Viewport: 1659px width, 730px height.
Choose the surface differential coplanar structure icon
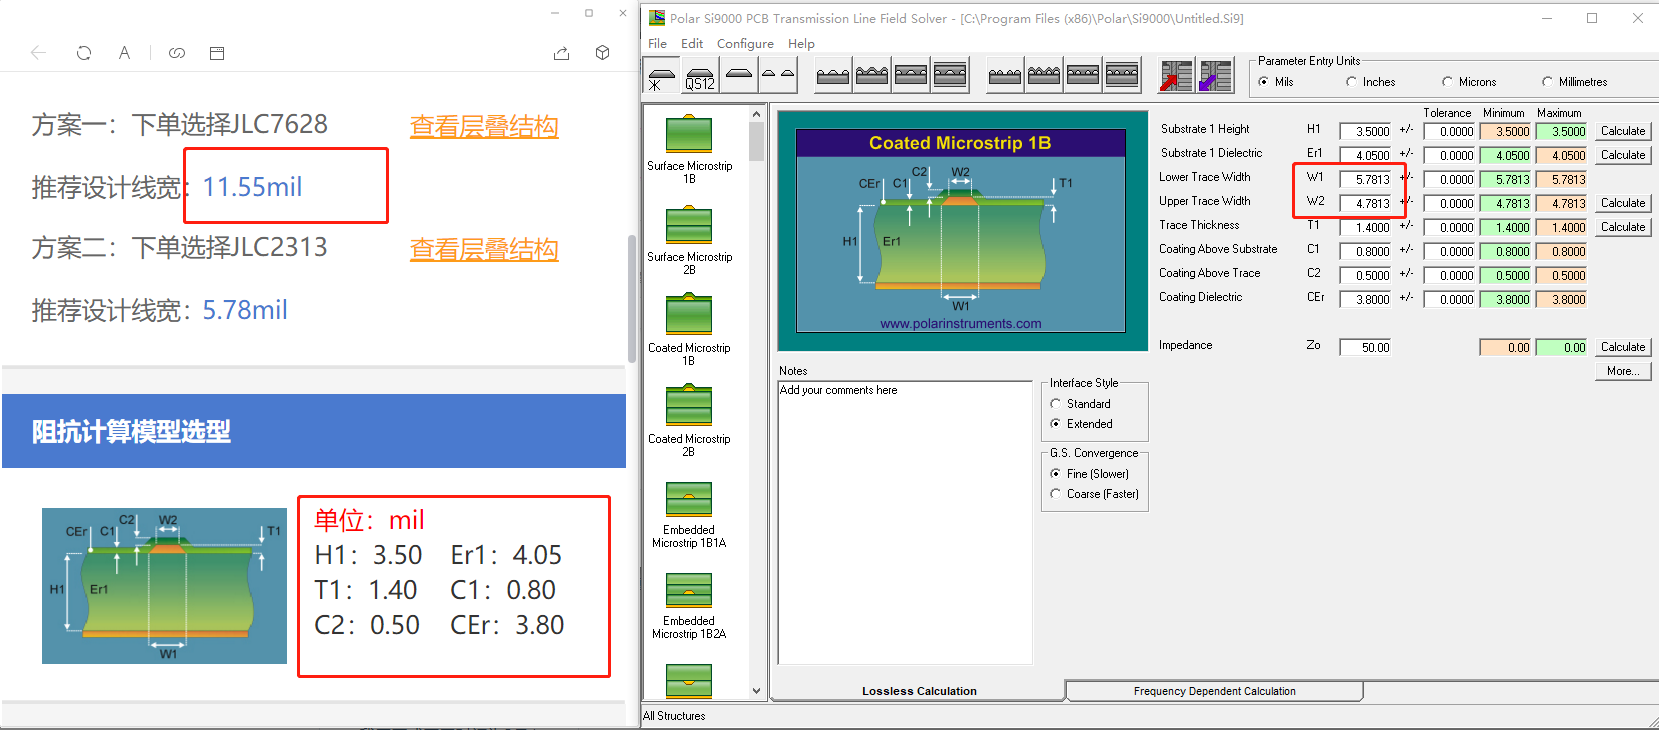(x=1005, y=76)
